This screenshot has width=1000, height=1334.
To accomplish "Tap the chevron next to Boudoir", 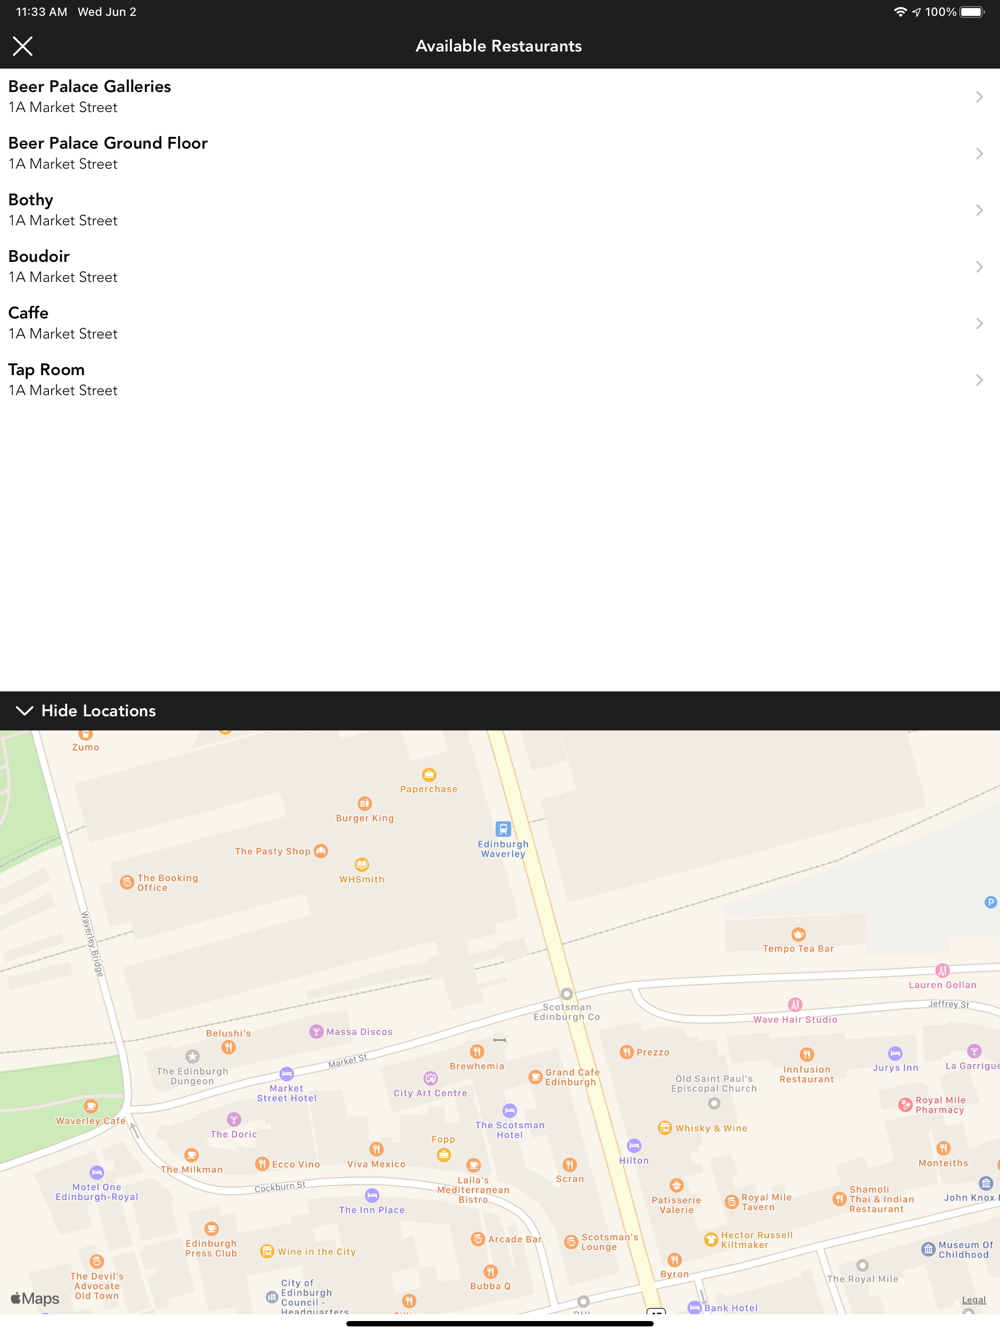I will coord(979,267).
